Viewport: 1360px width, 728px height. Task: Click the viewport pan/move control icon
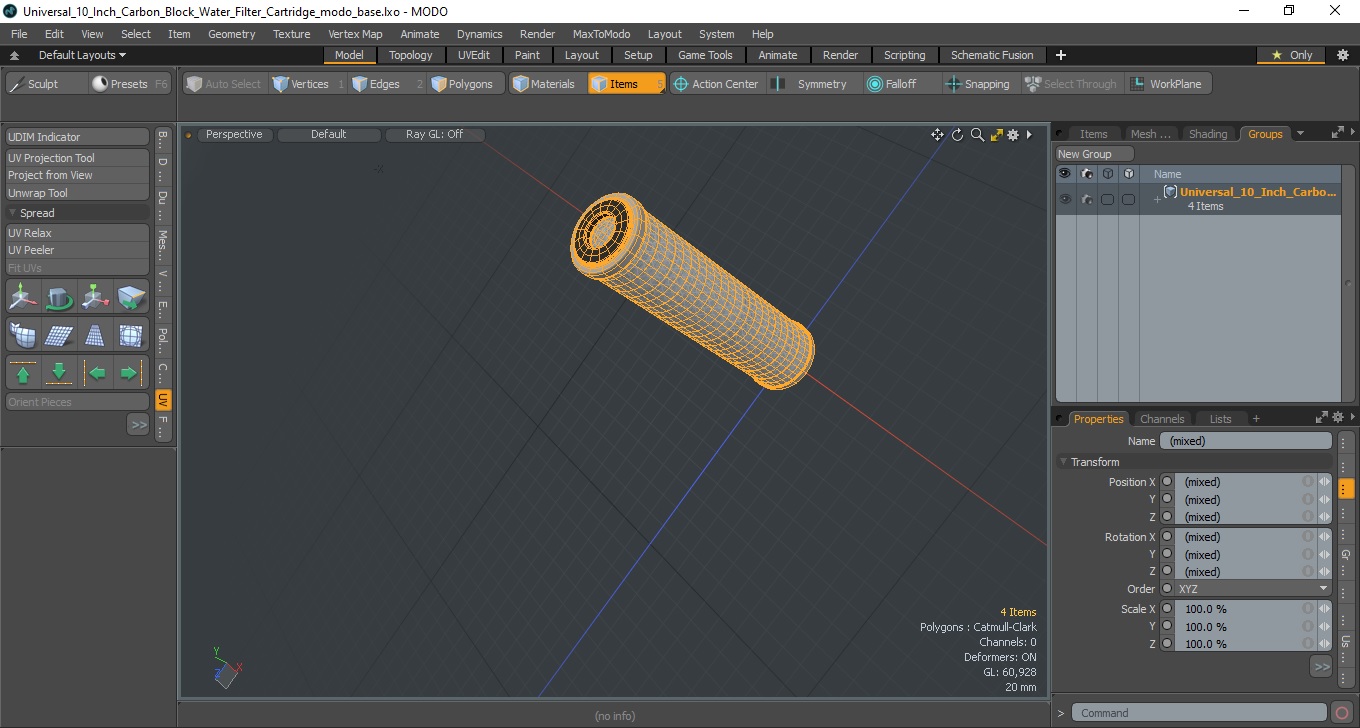tap(937, 135)
